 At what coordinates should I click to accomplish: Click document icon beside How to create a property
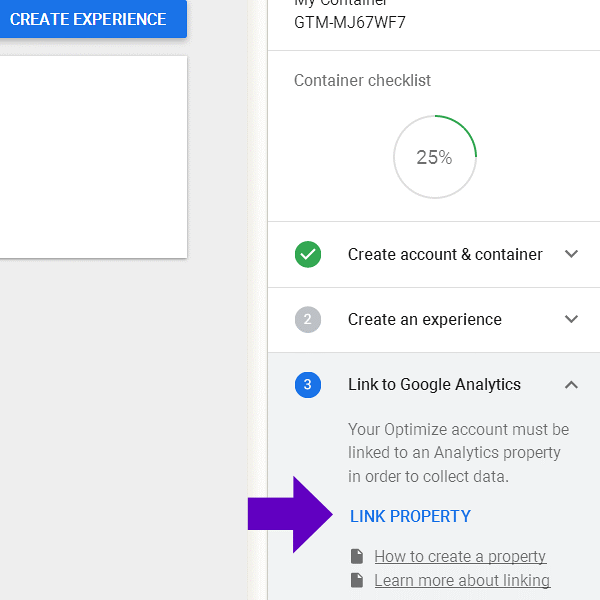(x=357, y=557)
